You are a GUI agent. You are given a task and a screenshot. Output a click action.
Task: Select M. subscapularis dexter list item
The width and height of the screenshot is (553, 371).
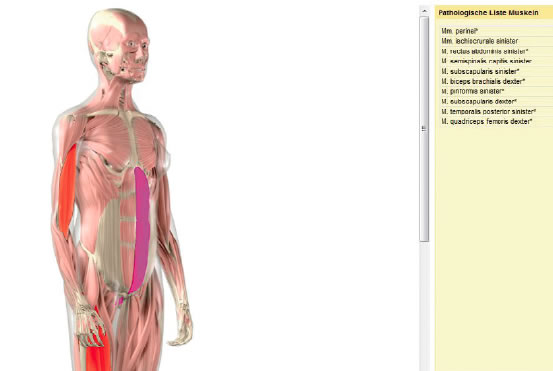pyautogui.click(x=479, y=102)
